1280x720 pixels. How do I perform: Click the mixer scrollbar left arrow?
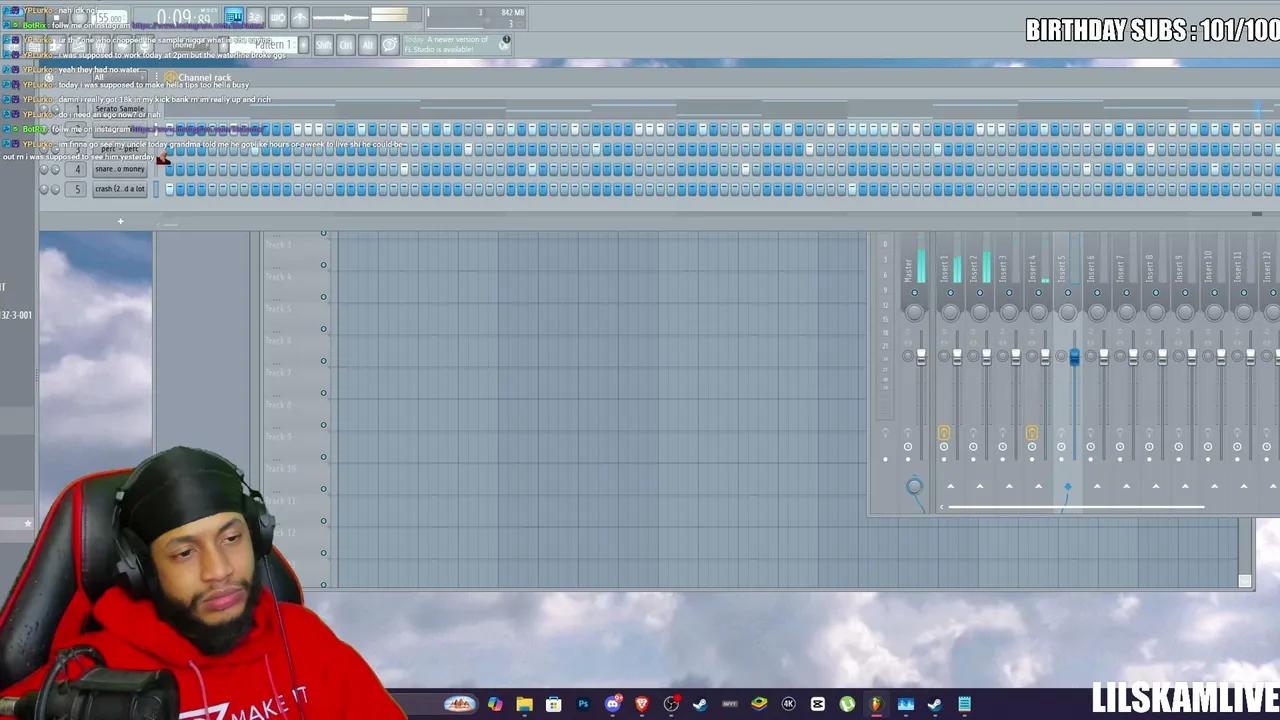(x=941, y=507)
